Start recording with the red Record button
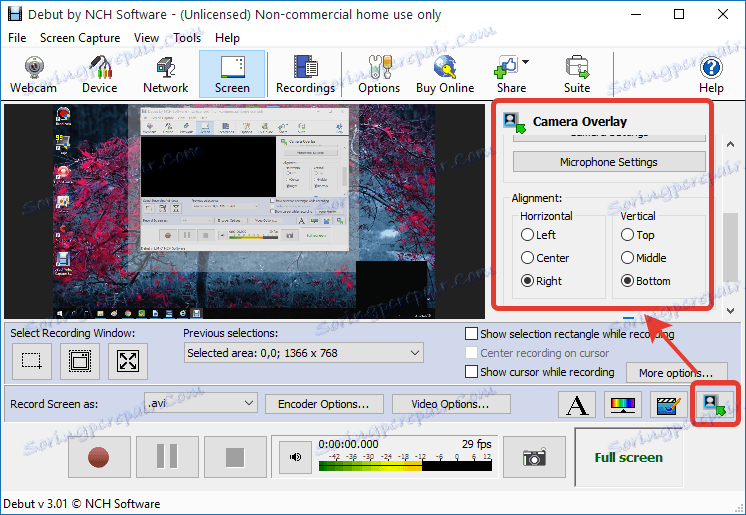The width and height of the screenshot is (746, 515). (99, 457)
